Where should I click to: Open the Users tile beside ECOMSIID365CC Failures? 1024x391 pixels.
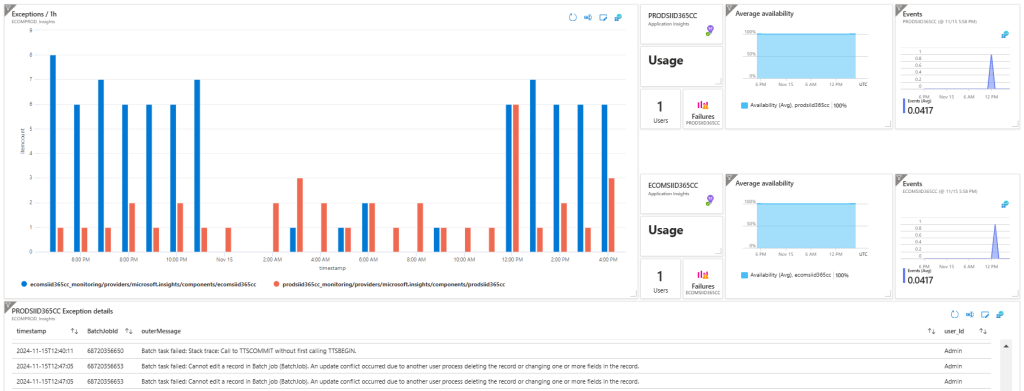tap(660, 279)
